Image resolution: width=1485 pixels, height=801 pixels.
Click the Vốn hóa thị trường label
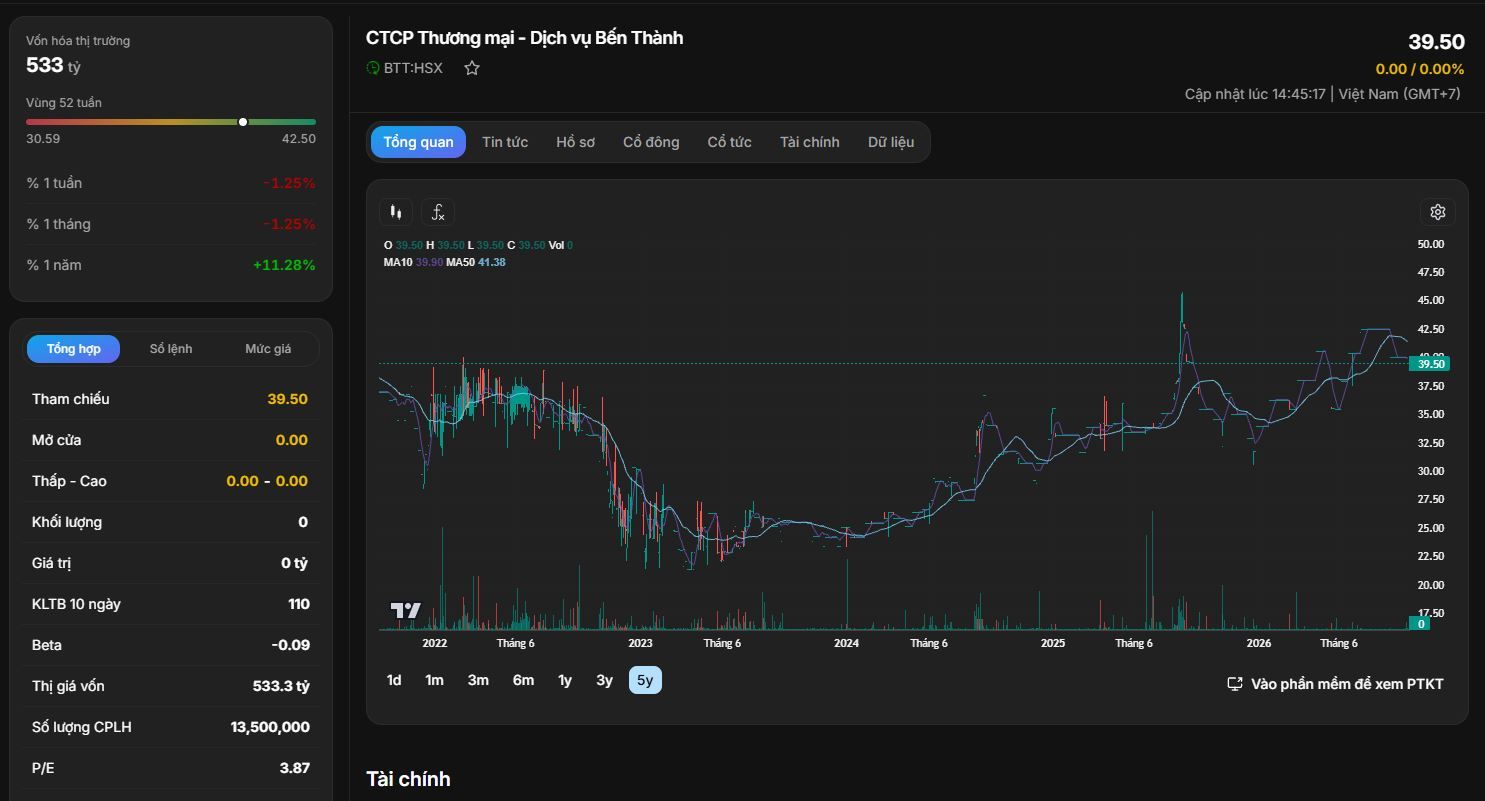click(x=78, y=41)
